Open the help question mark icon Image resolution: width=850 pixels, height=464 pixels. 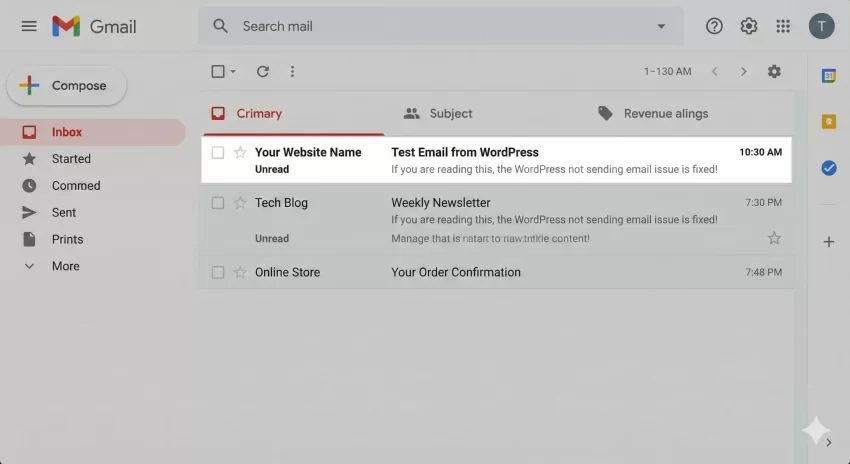pos(714,26)
